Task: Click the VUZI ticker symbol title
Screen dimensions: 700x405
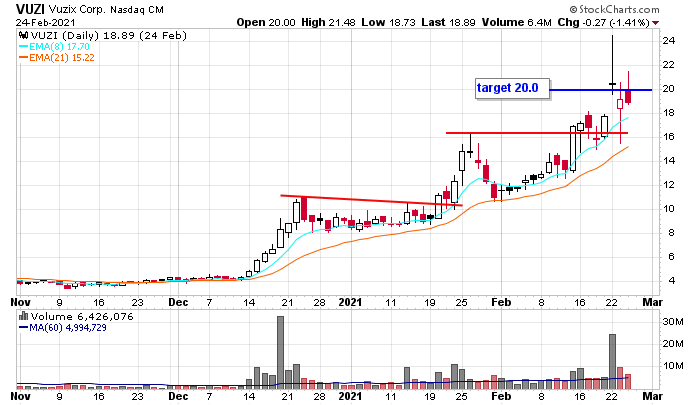Action: pyautogui.click(x=30, y=9)
